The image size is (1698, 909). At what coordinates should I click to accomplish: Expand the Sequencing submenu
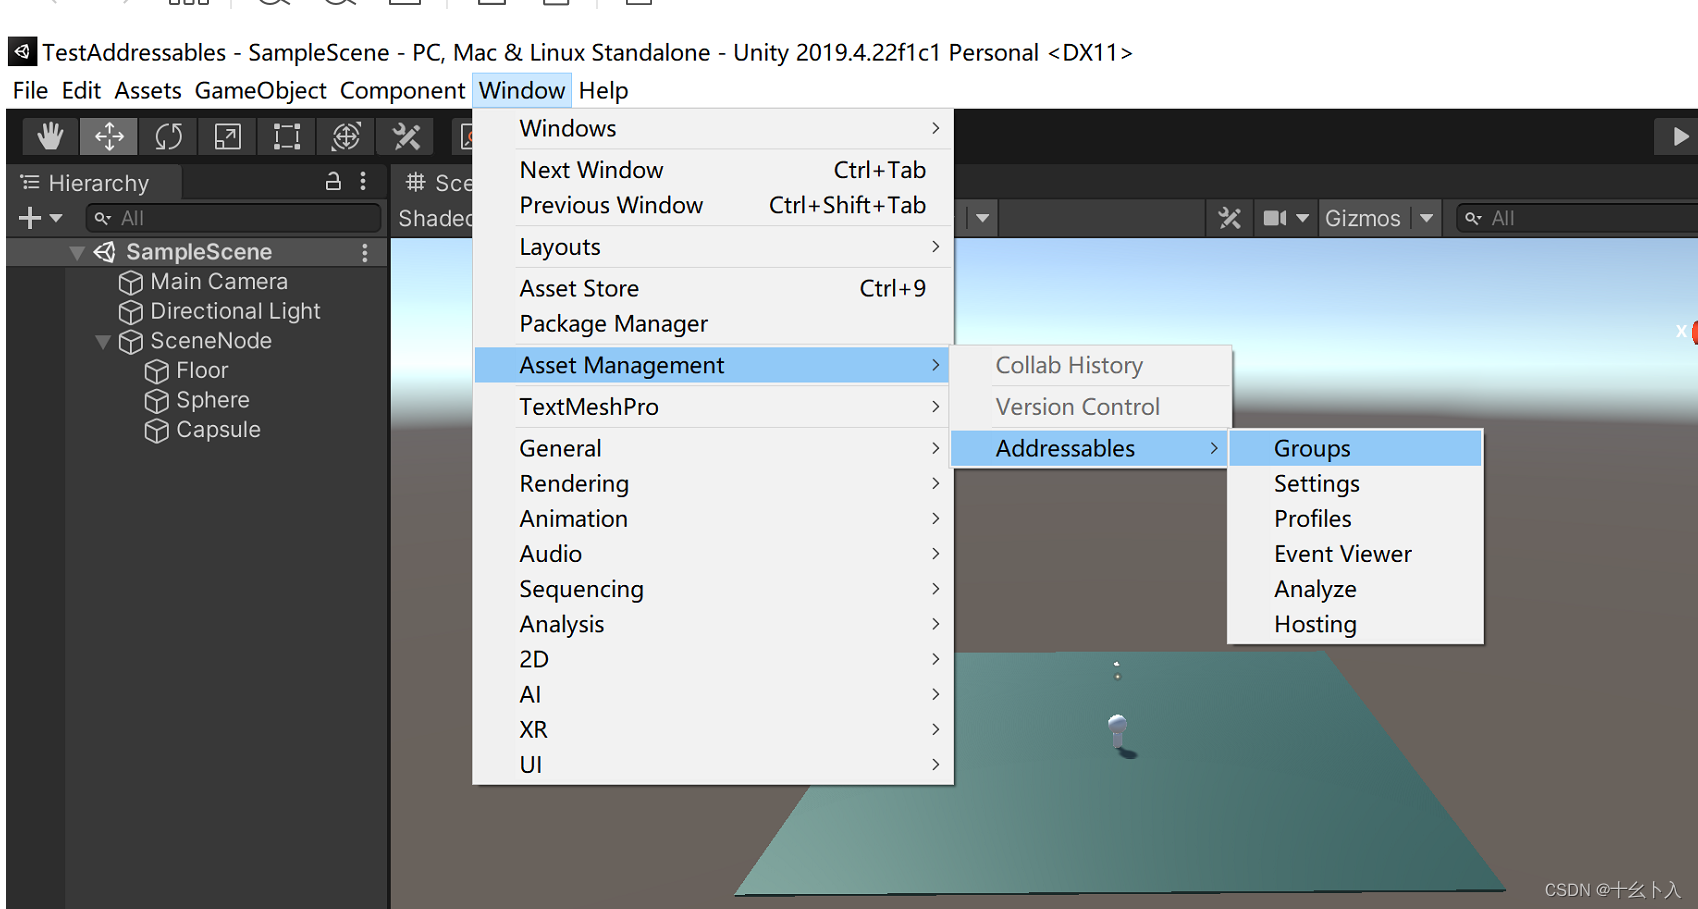[713, 589]
